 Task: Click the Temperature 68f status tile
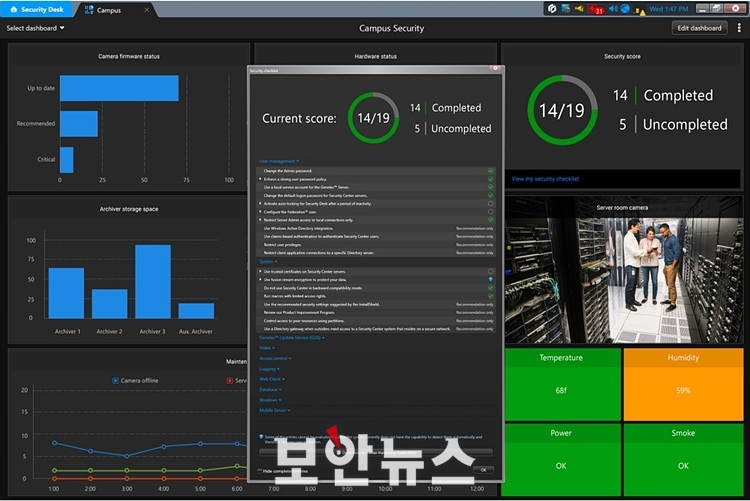click(x=561, y=384)
